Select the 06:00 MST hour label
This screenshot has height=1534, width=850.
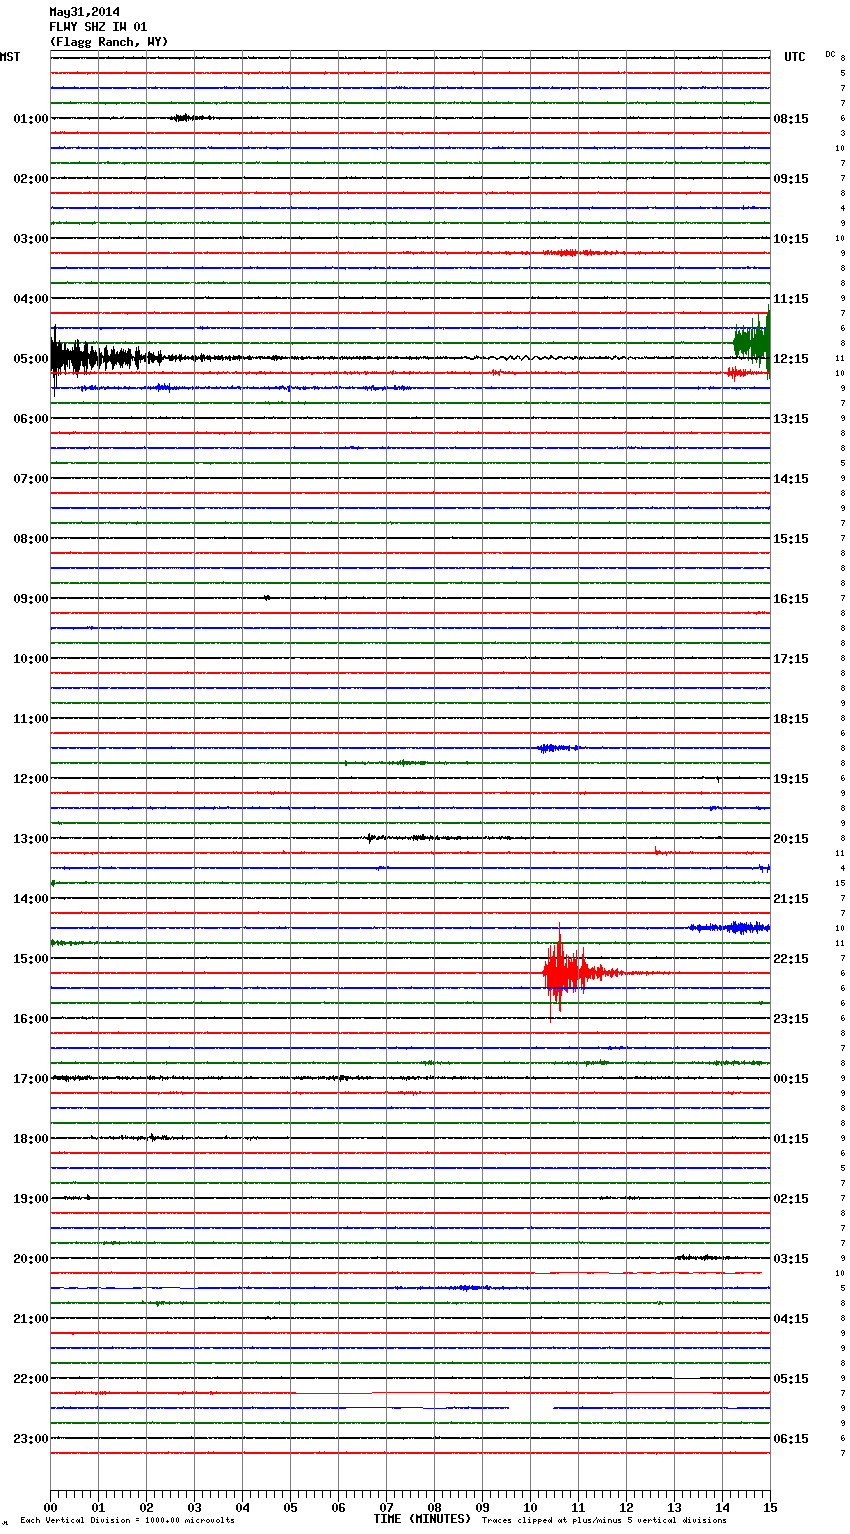[x=31, y=419]
